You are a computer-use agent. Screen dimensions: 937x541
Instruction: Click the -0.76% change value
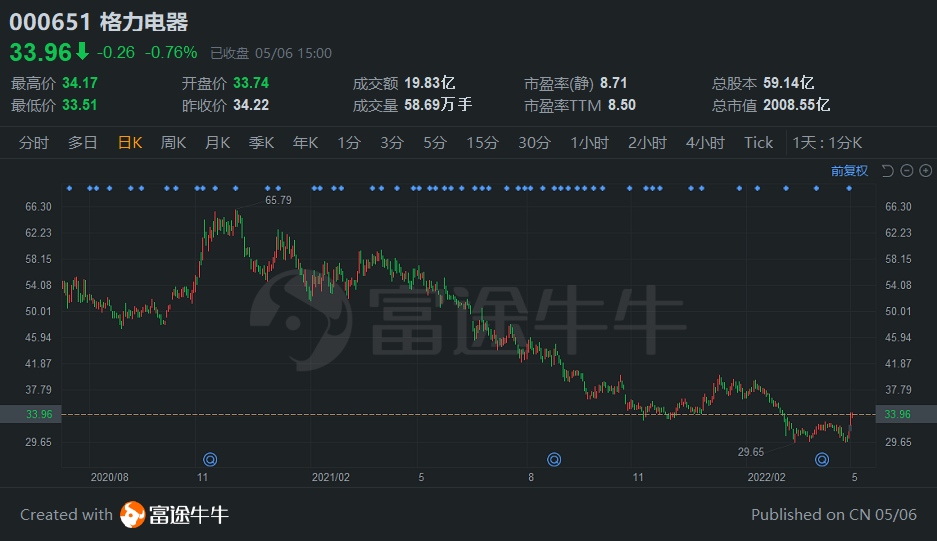[x=171, y=53]
